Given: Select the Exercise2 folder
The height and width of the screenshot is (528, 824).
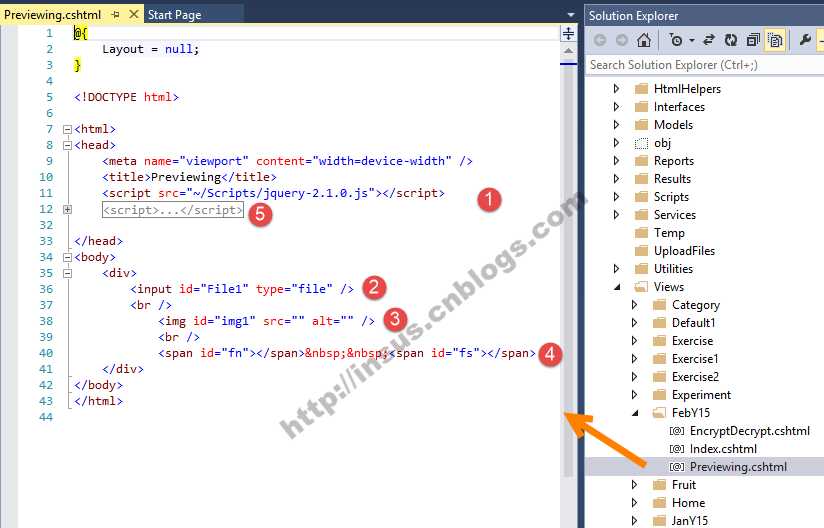Looking at the screenshot, I should pyautogui.click(x=695, y=377).
